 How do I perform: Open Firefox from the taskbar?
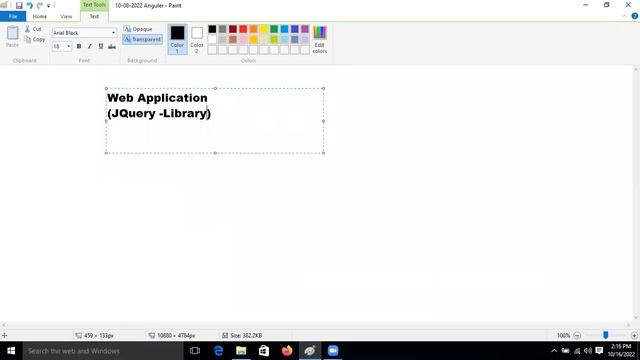[287, 351]
